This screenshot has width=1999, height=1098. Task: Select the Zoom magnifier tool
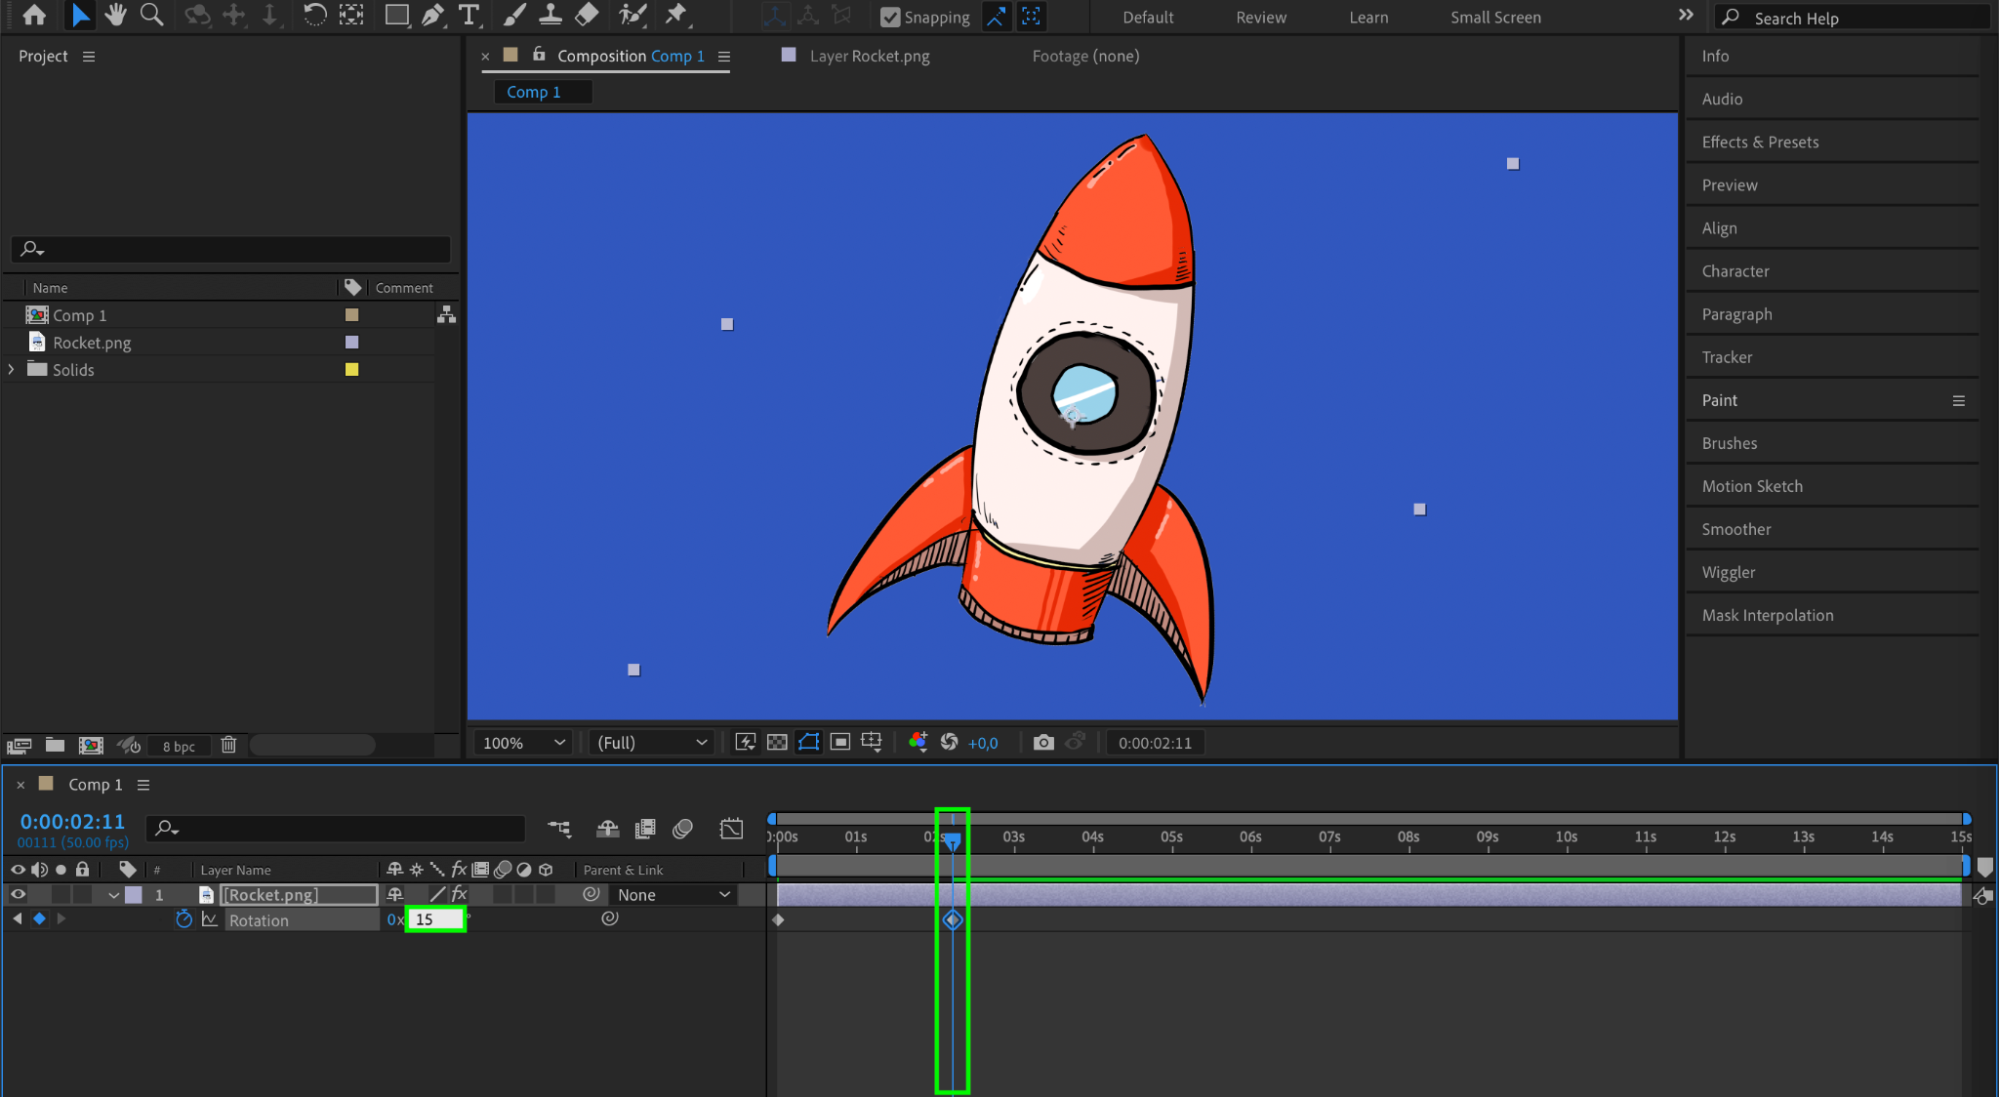[152, 15]
